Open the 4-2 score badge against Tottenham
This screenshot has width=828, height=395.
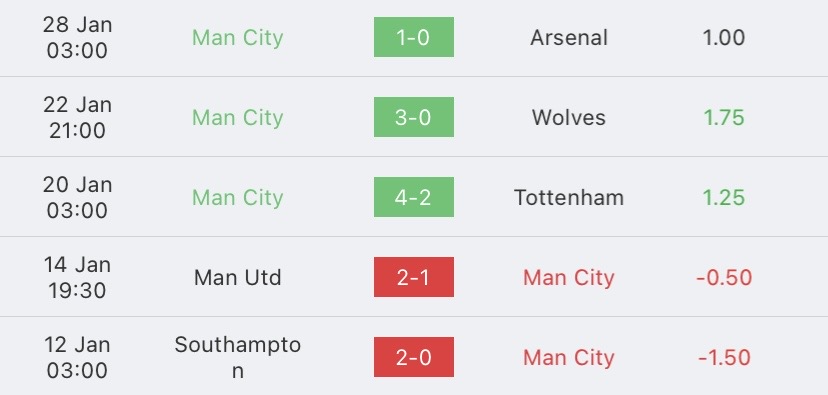(x=413, y=197)
